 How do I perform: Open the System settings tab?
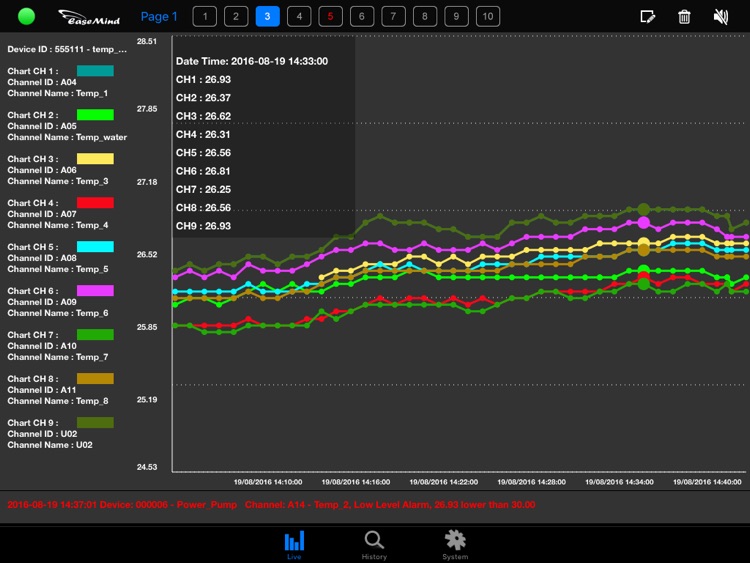[x=455, y=545]
